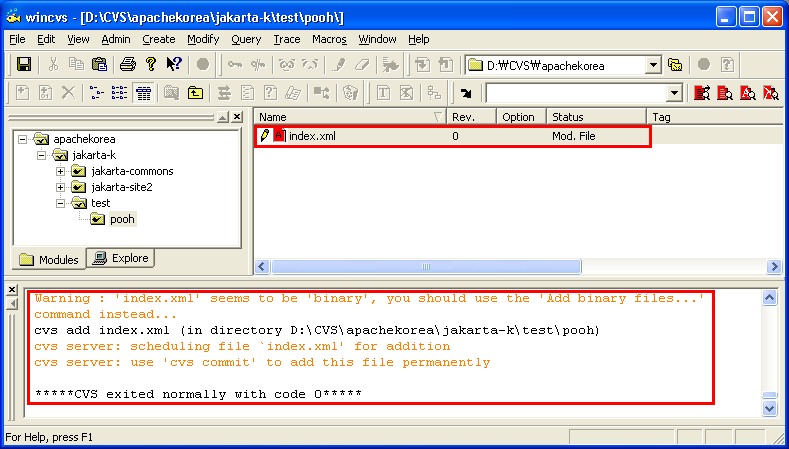Open the D:\CVS\apachekorea path dropdown
Screen dimensions: 789x449
(x=653, y=65)
